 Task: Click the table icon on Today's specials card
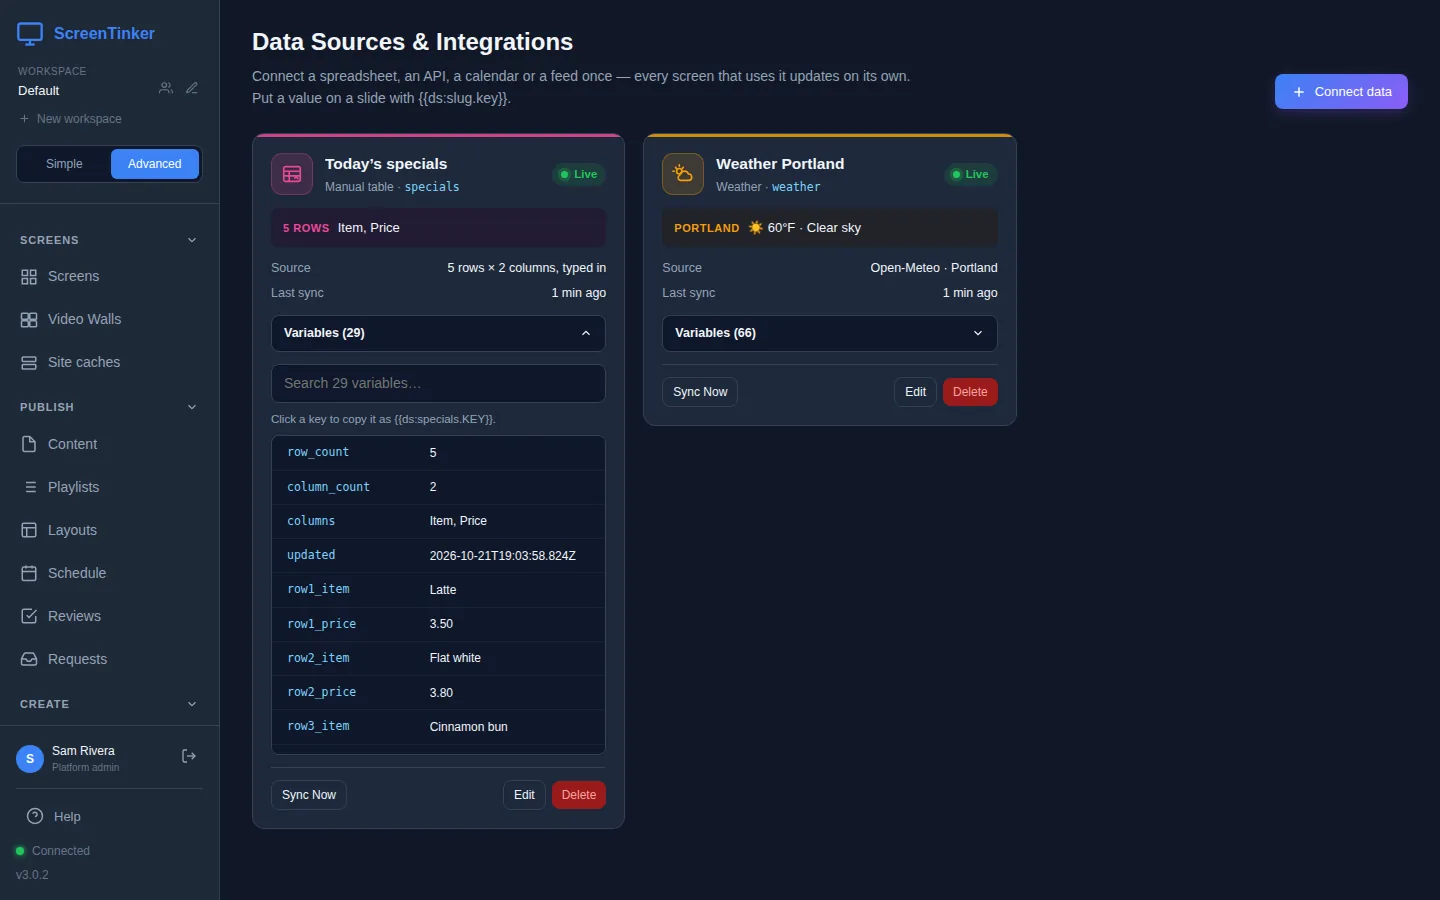point(292,174)
